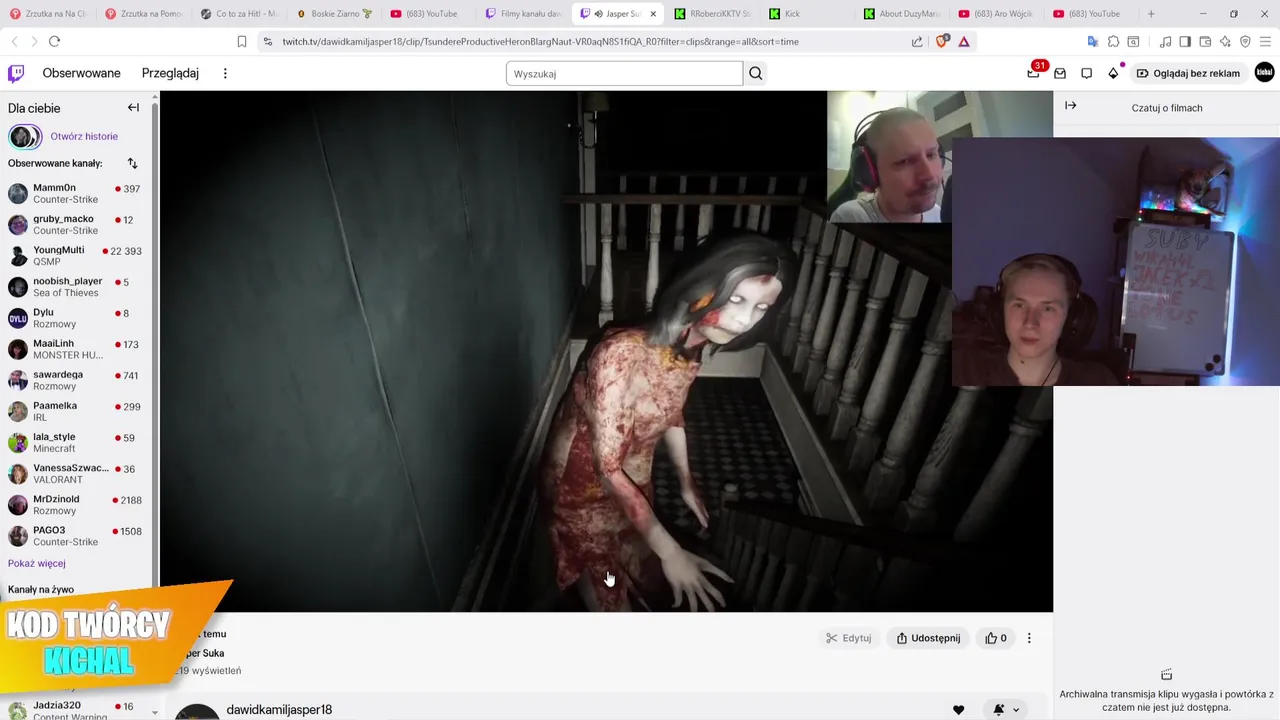Switch to Boskie Ziarno browser tab
The width and height of the screenshot is (1280, 720).
click(x=333, y=14)
